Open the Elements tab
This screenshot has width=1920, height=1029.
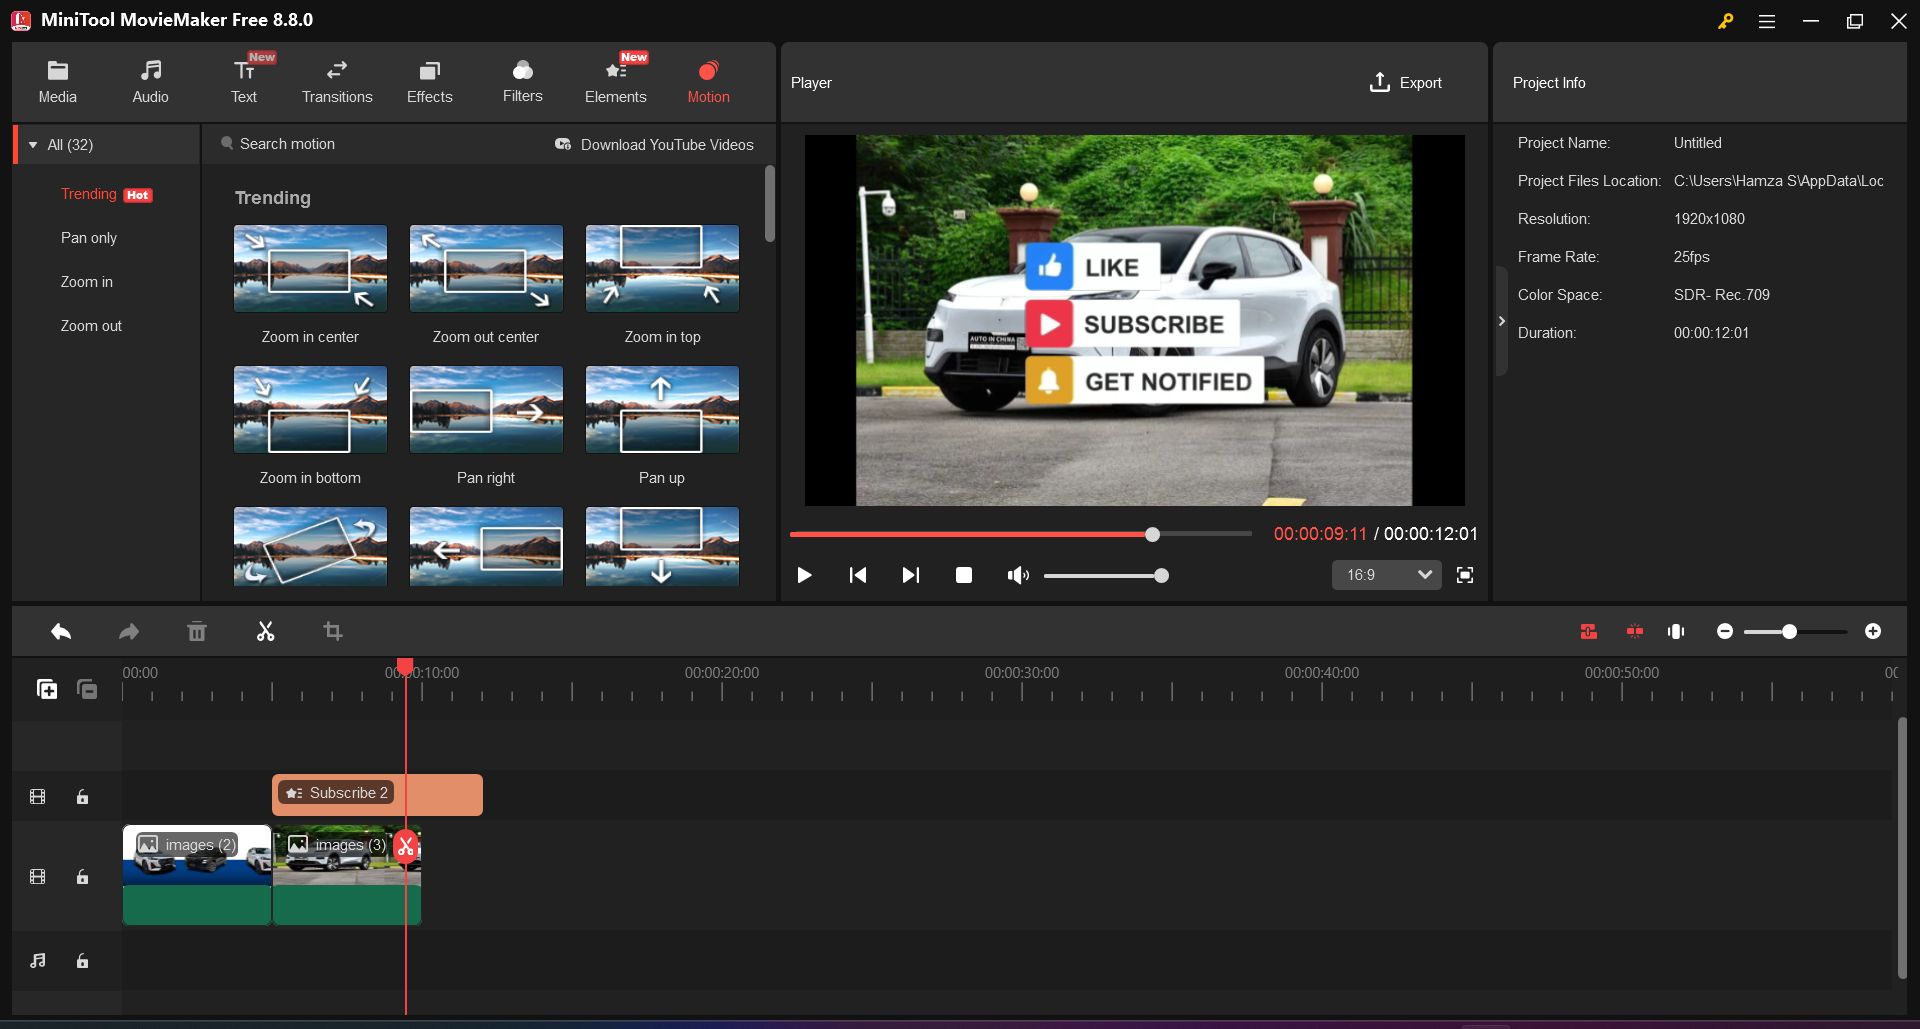(616, 82)
